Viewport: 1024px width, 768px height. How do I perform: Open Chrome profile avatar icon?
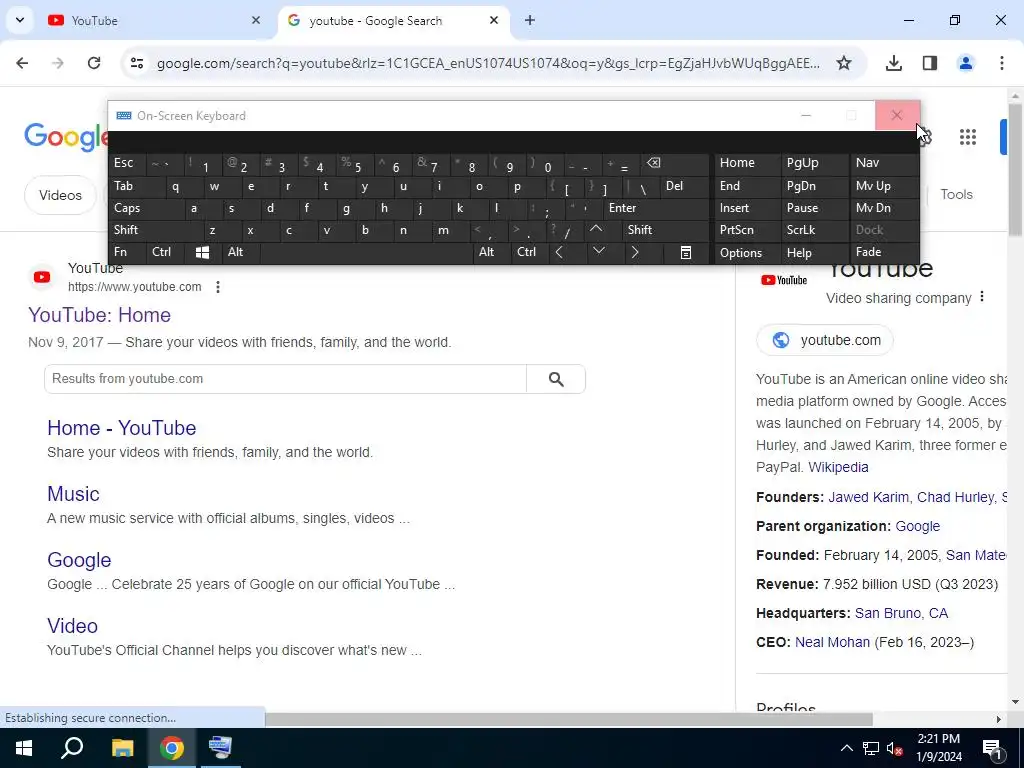point(965,63)
